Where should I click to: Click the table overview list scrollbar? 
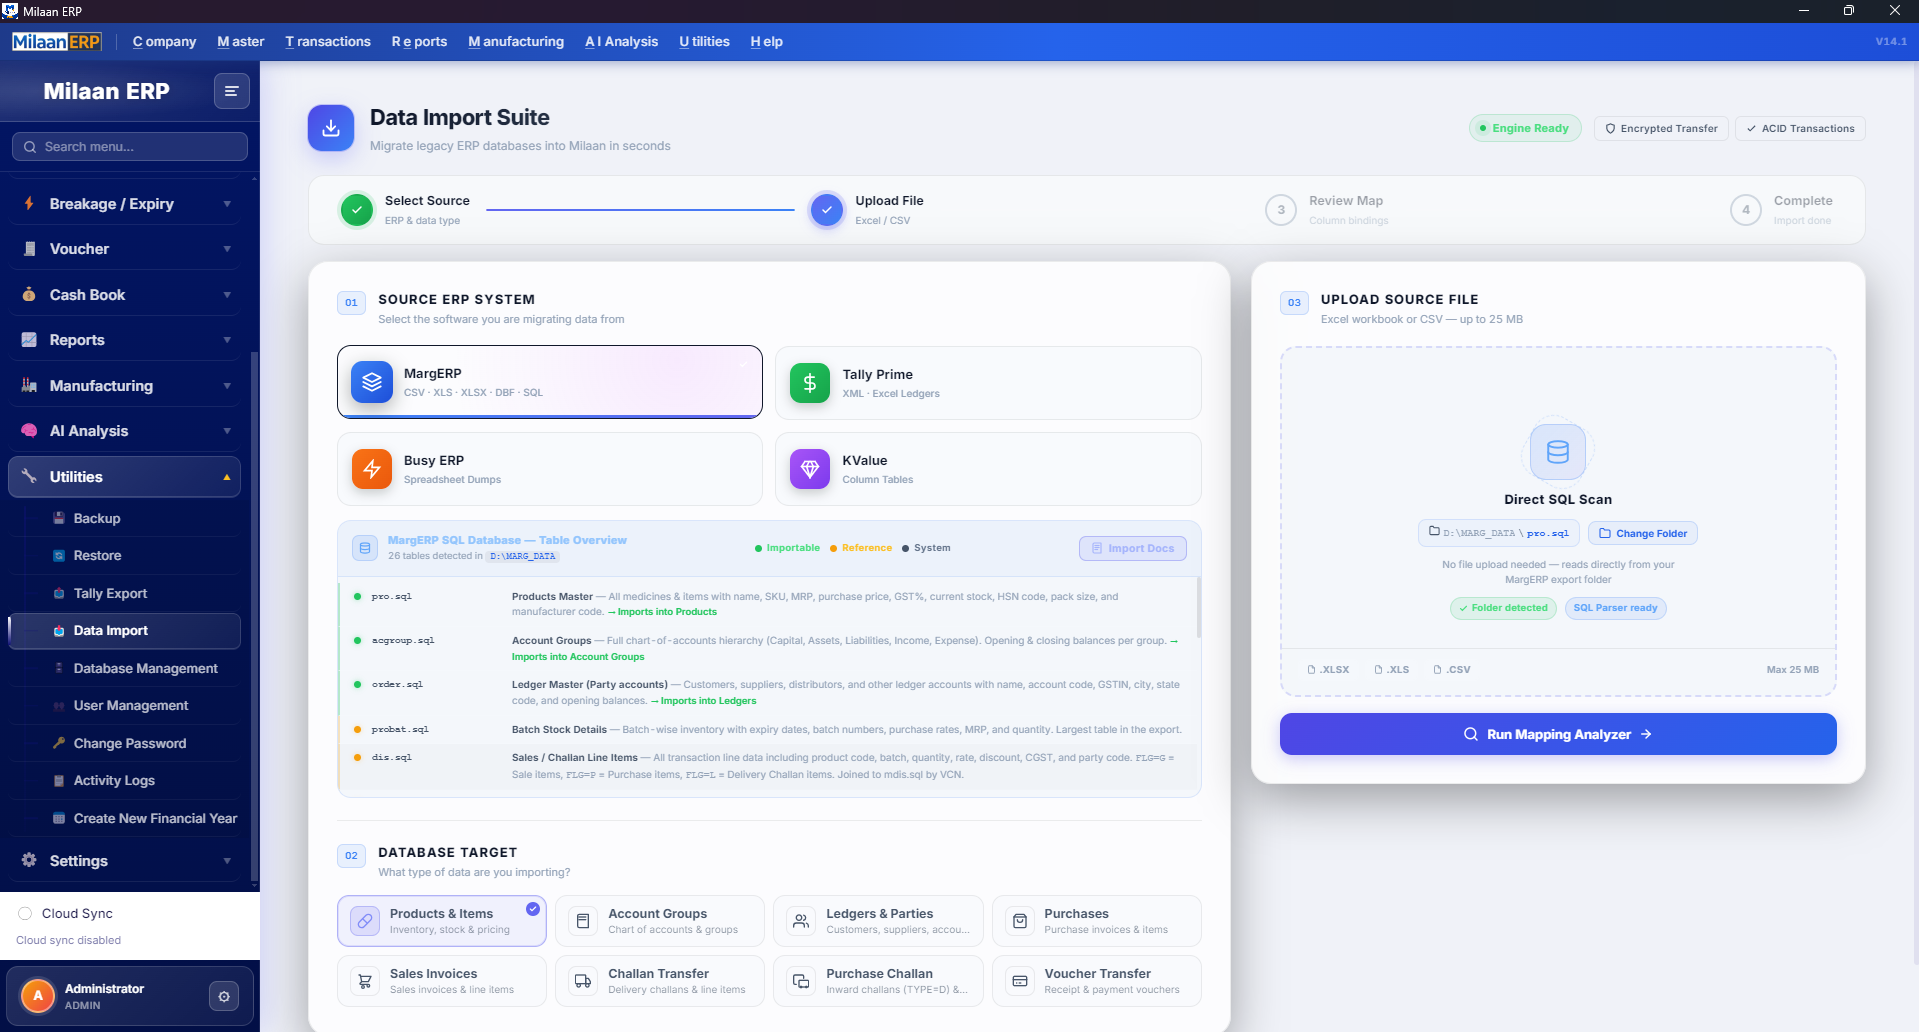pos(1198,608)
